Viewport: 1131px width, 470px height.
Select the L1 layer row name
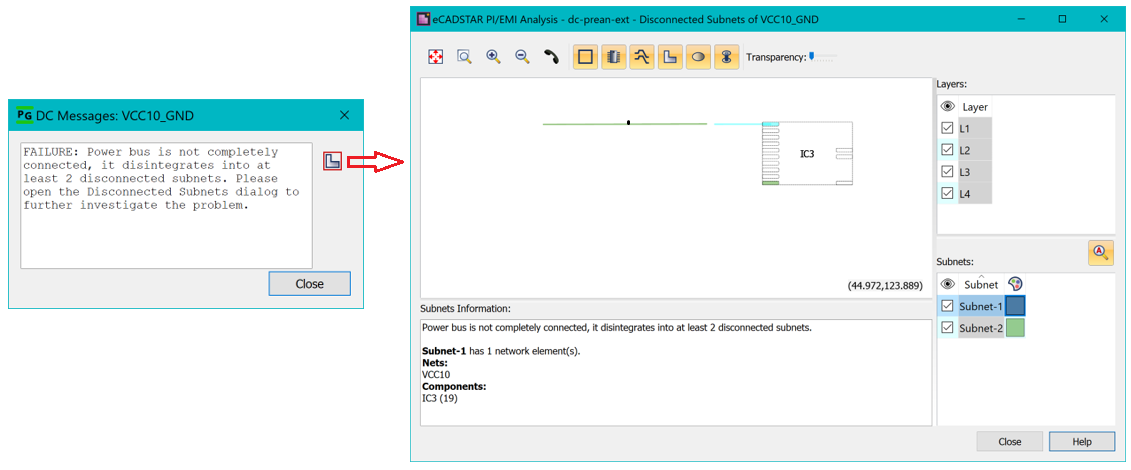tap(975, 128)
